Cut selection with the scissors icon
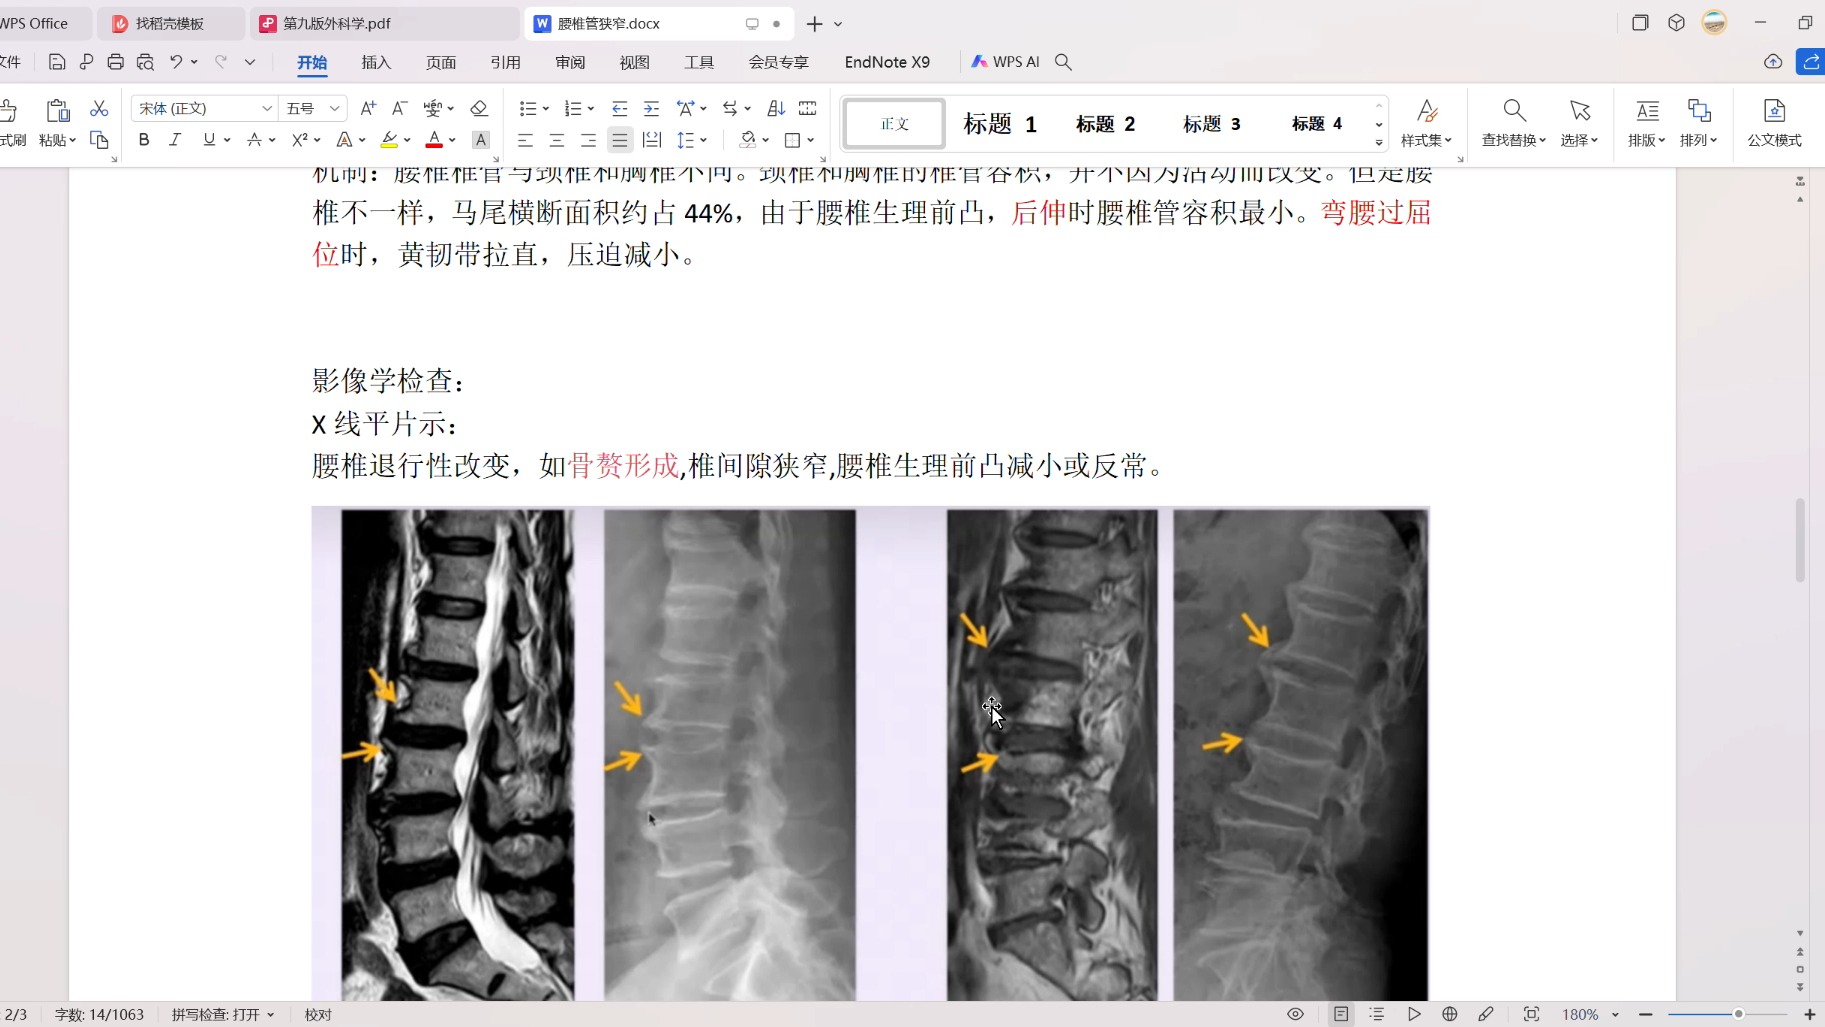The height and width of the screenshot is (1027, 1825). [x=98, y=108]
